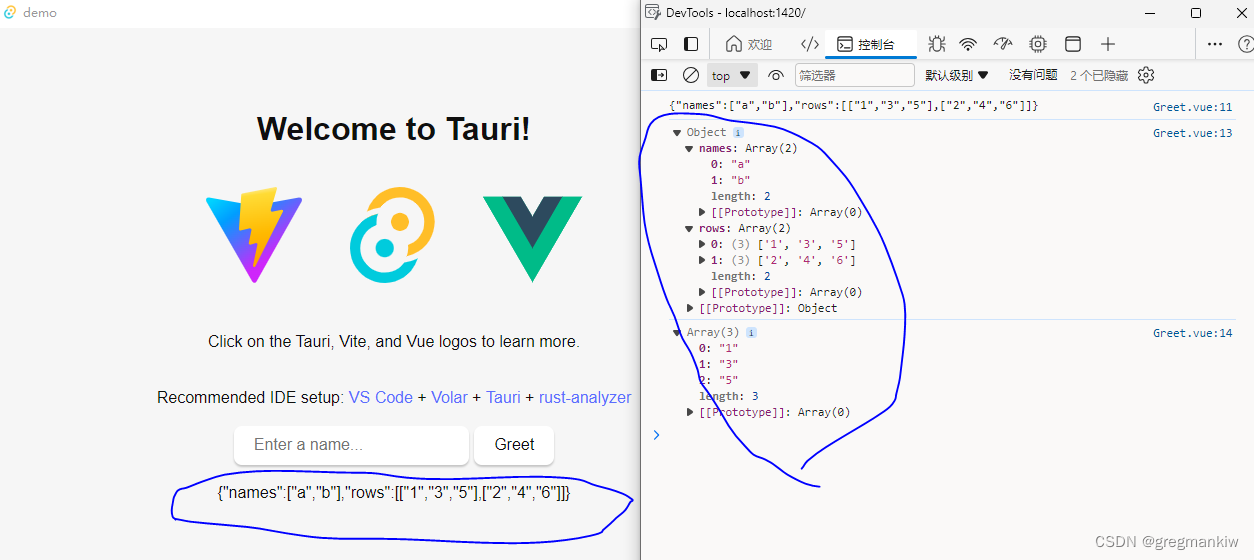
Task: Open the 默认级别 log level dropdown
Action: 957,75
